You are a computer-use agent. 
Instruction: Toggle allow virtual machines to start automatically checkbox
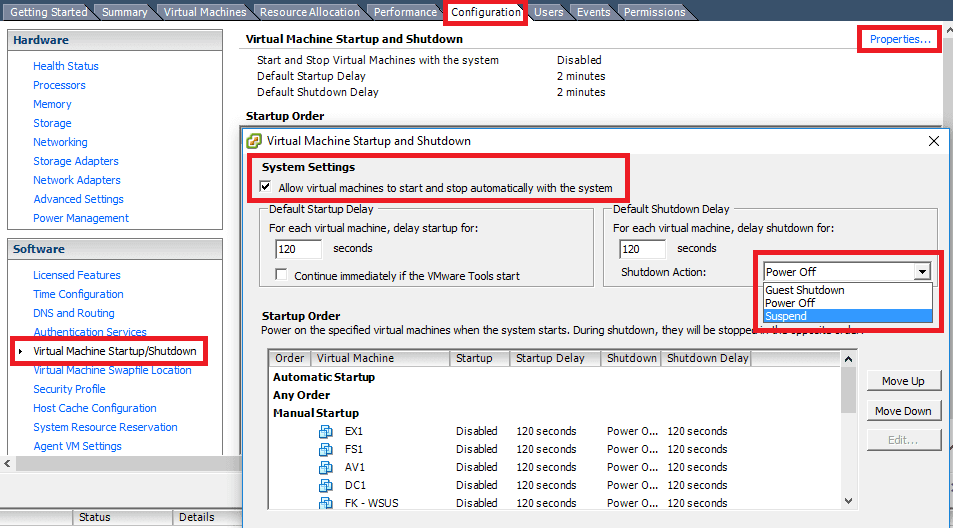tap(265, 187)
